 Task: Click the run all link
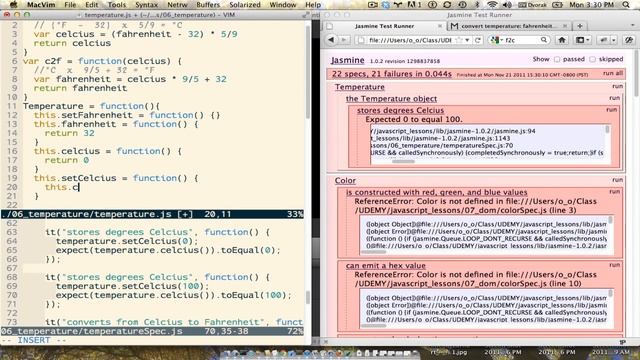coord(613,73)
